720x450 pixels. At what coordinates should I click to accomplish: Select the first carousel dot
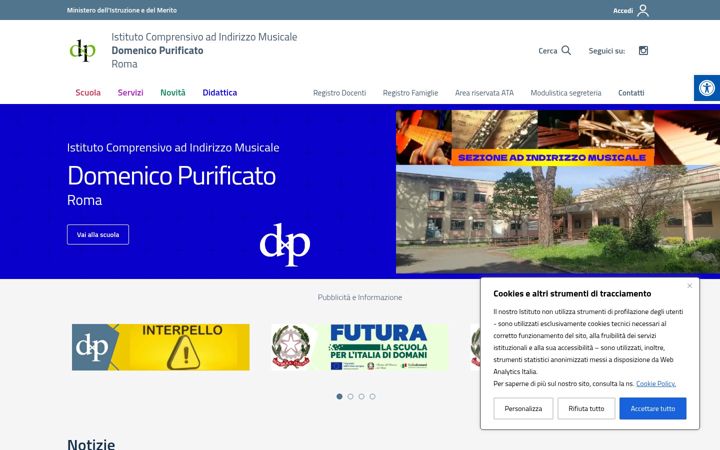click(x=339, y=396)
